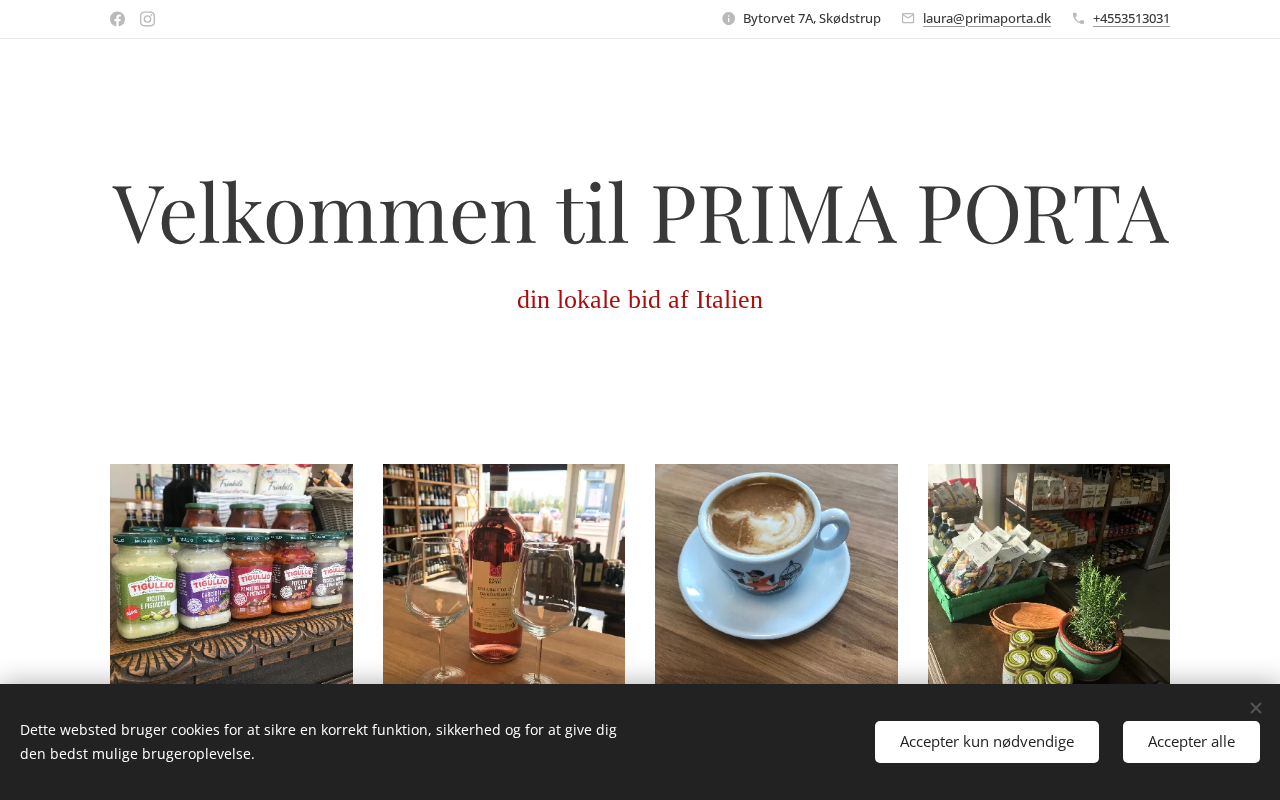Click the Velkommen til PRIMA PORTA heading
This screenshot has width=1280, height=800.
pos(640,212)
